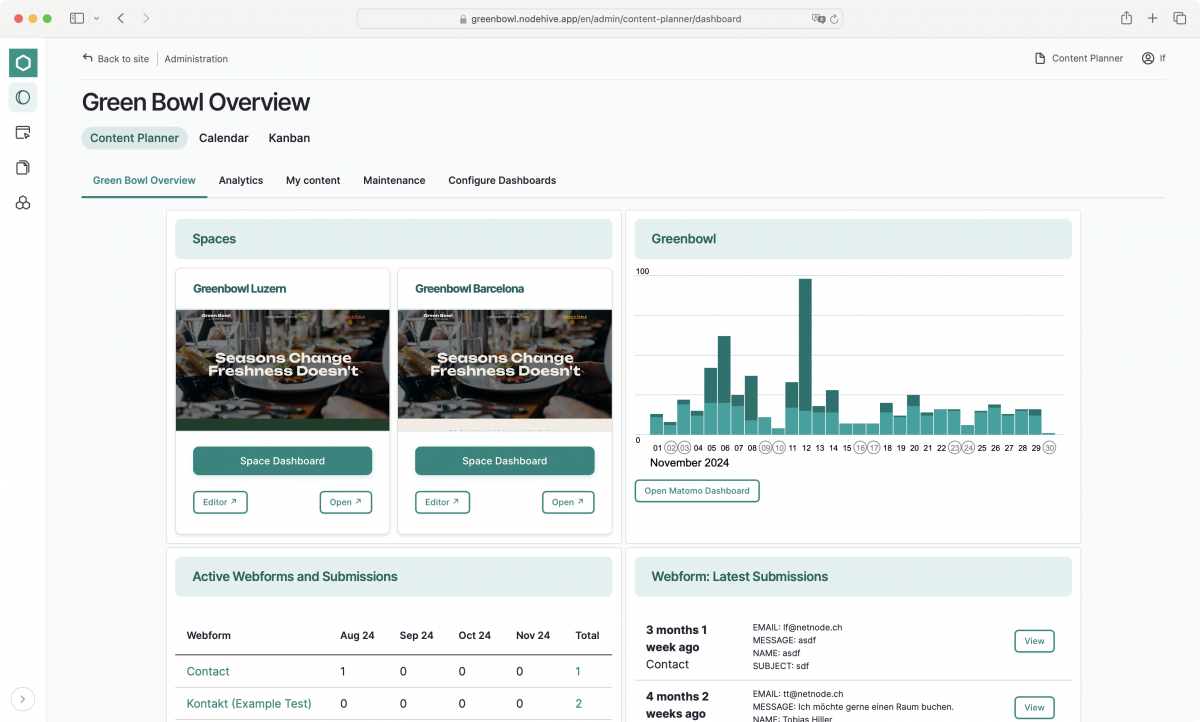Click the Aug 24 column header
This screenshot has width=1200, height=722.
[x=357, y=636]
